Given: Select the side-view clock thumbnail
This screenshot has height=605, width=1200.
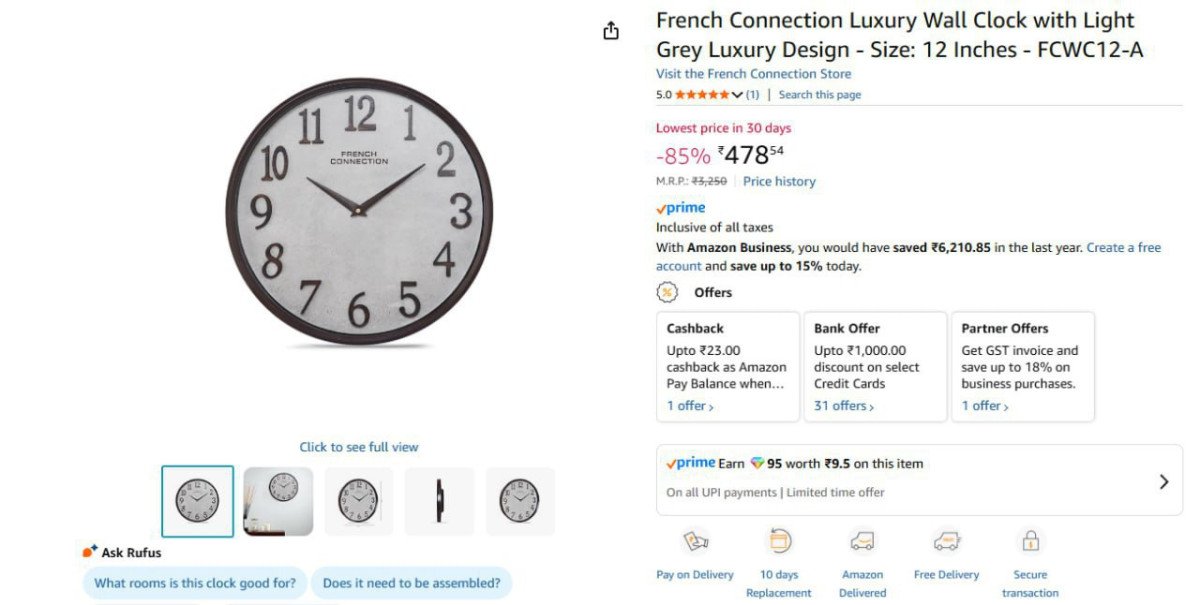Looking at the screenshot, I should (x=440, y=501).
